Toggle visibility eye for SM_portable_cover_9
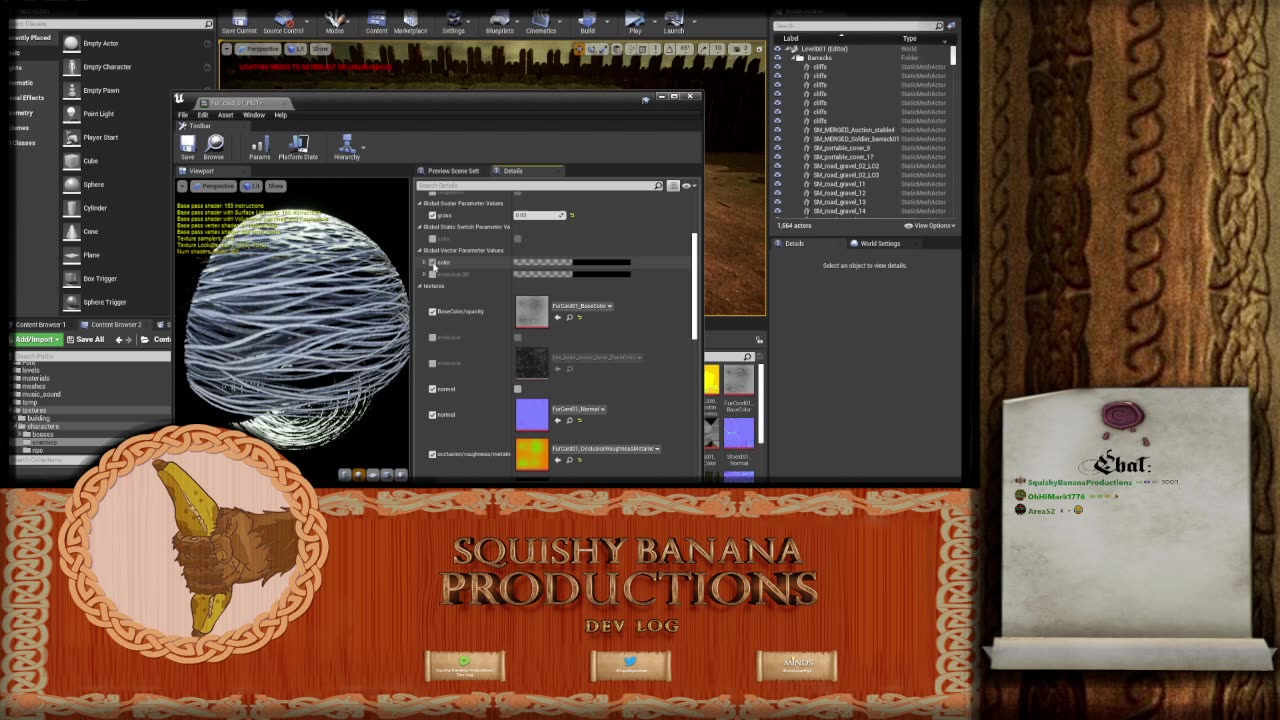Screen dimensions: 1280x720 [x=778, y=148]
